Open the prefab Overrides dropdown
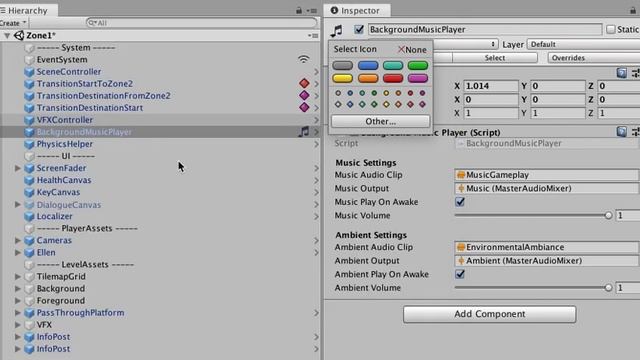Image resolution: width=640 pixels, height=360 pixels. (x=594, y=58)
